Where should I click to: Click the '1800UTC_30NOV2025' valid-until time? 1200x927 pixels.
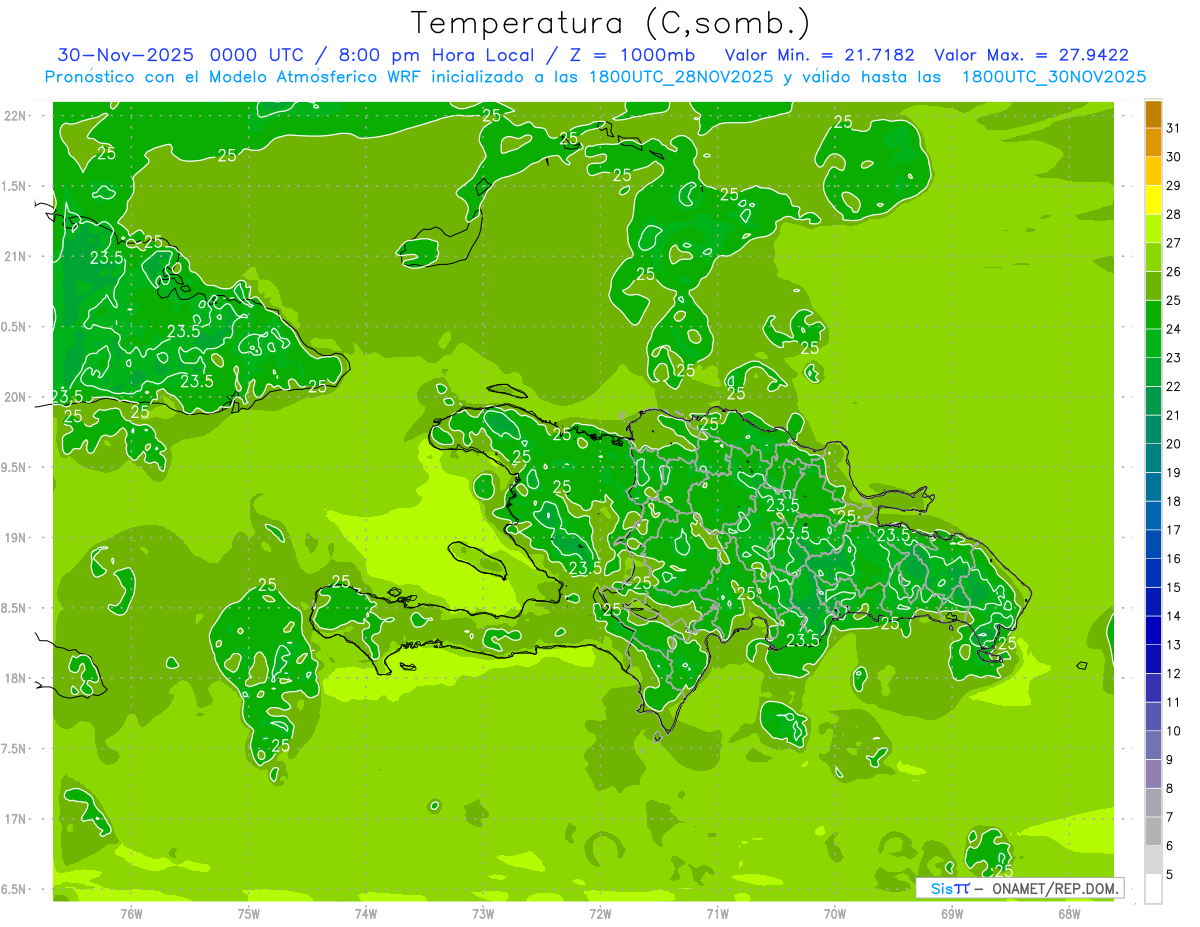pos(1054,77)
